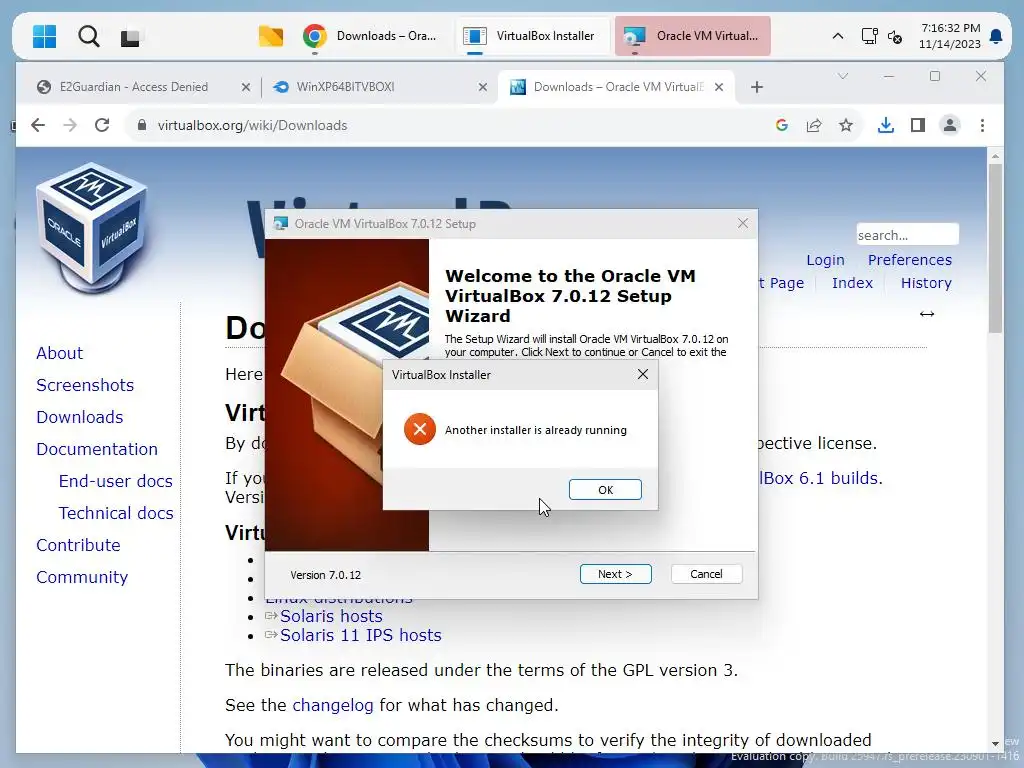Viewport: 1024px width, 768px height.
Task: Open End-user docs link
Action: click(x=116, y=481)
